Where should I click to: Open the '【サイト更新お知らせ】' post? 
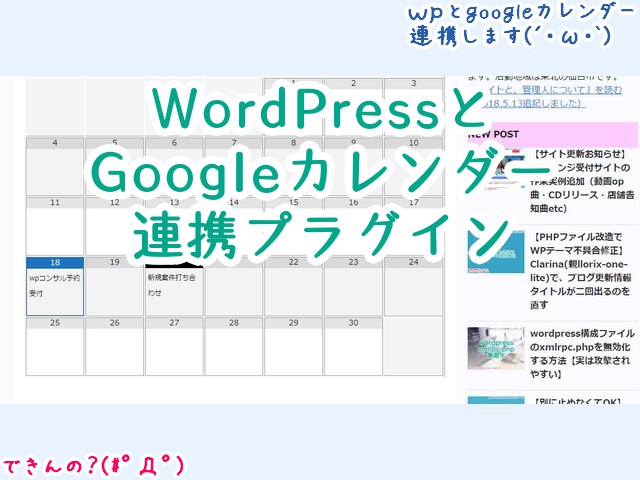pyautogui.click(x=582, y=181)
